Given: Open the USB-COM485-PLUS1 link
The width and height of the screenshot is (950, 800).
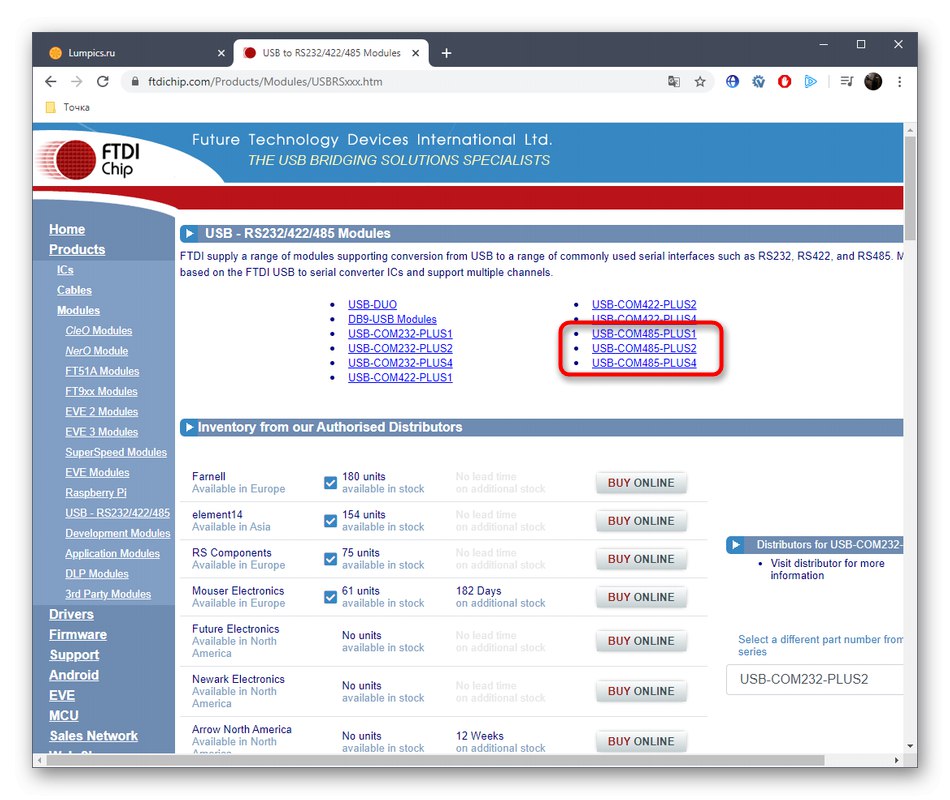Looking at the screenshot, I should [644, 334].
